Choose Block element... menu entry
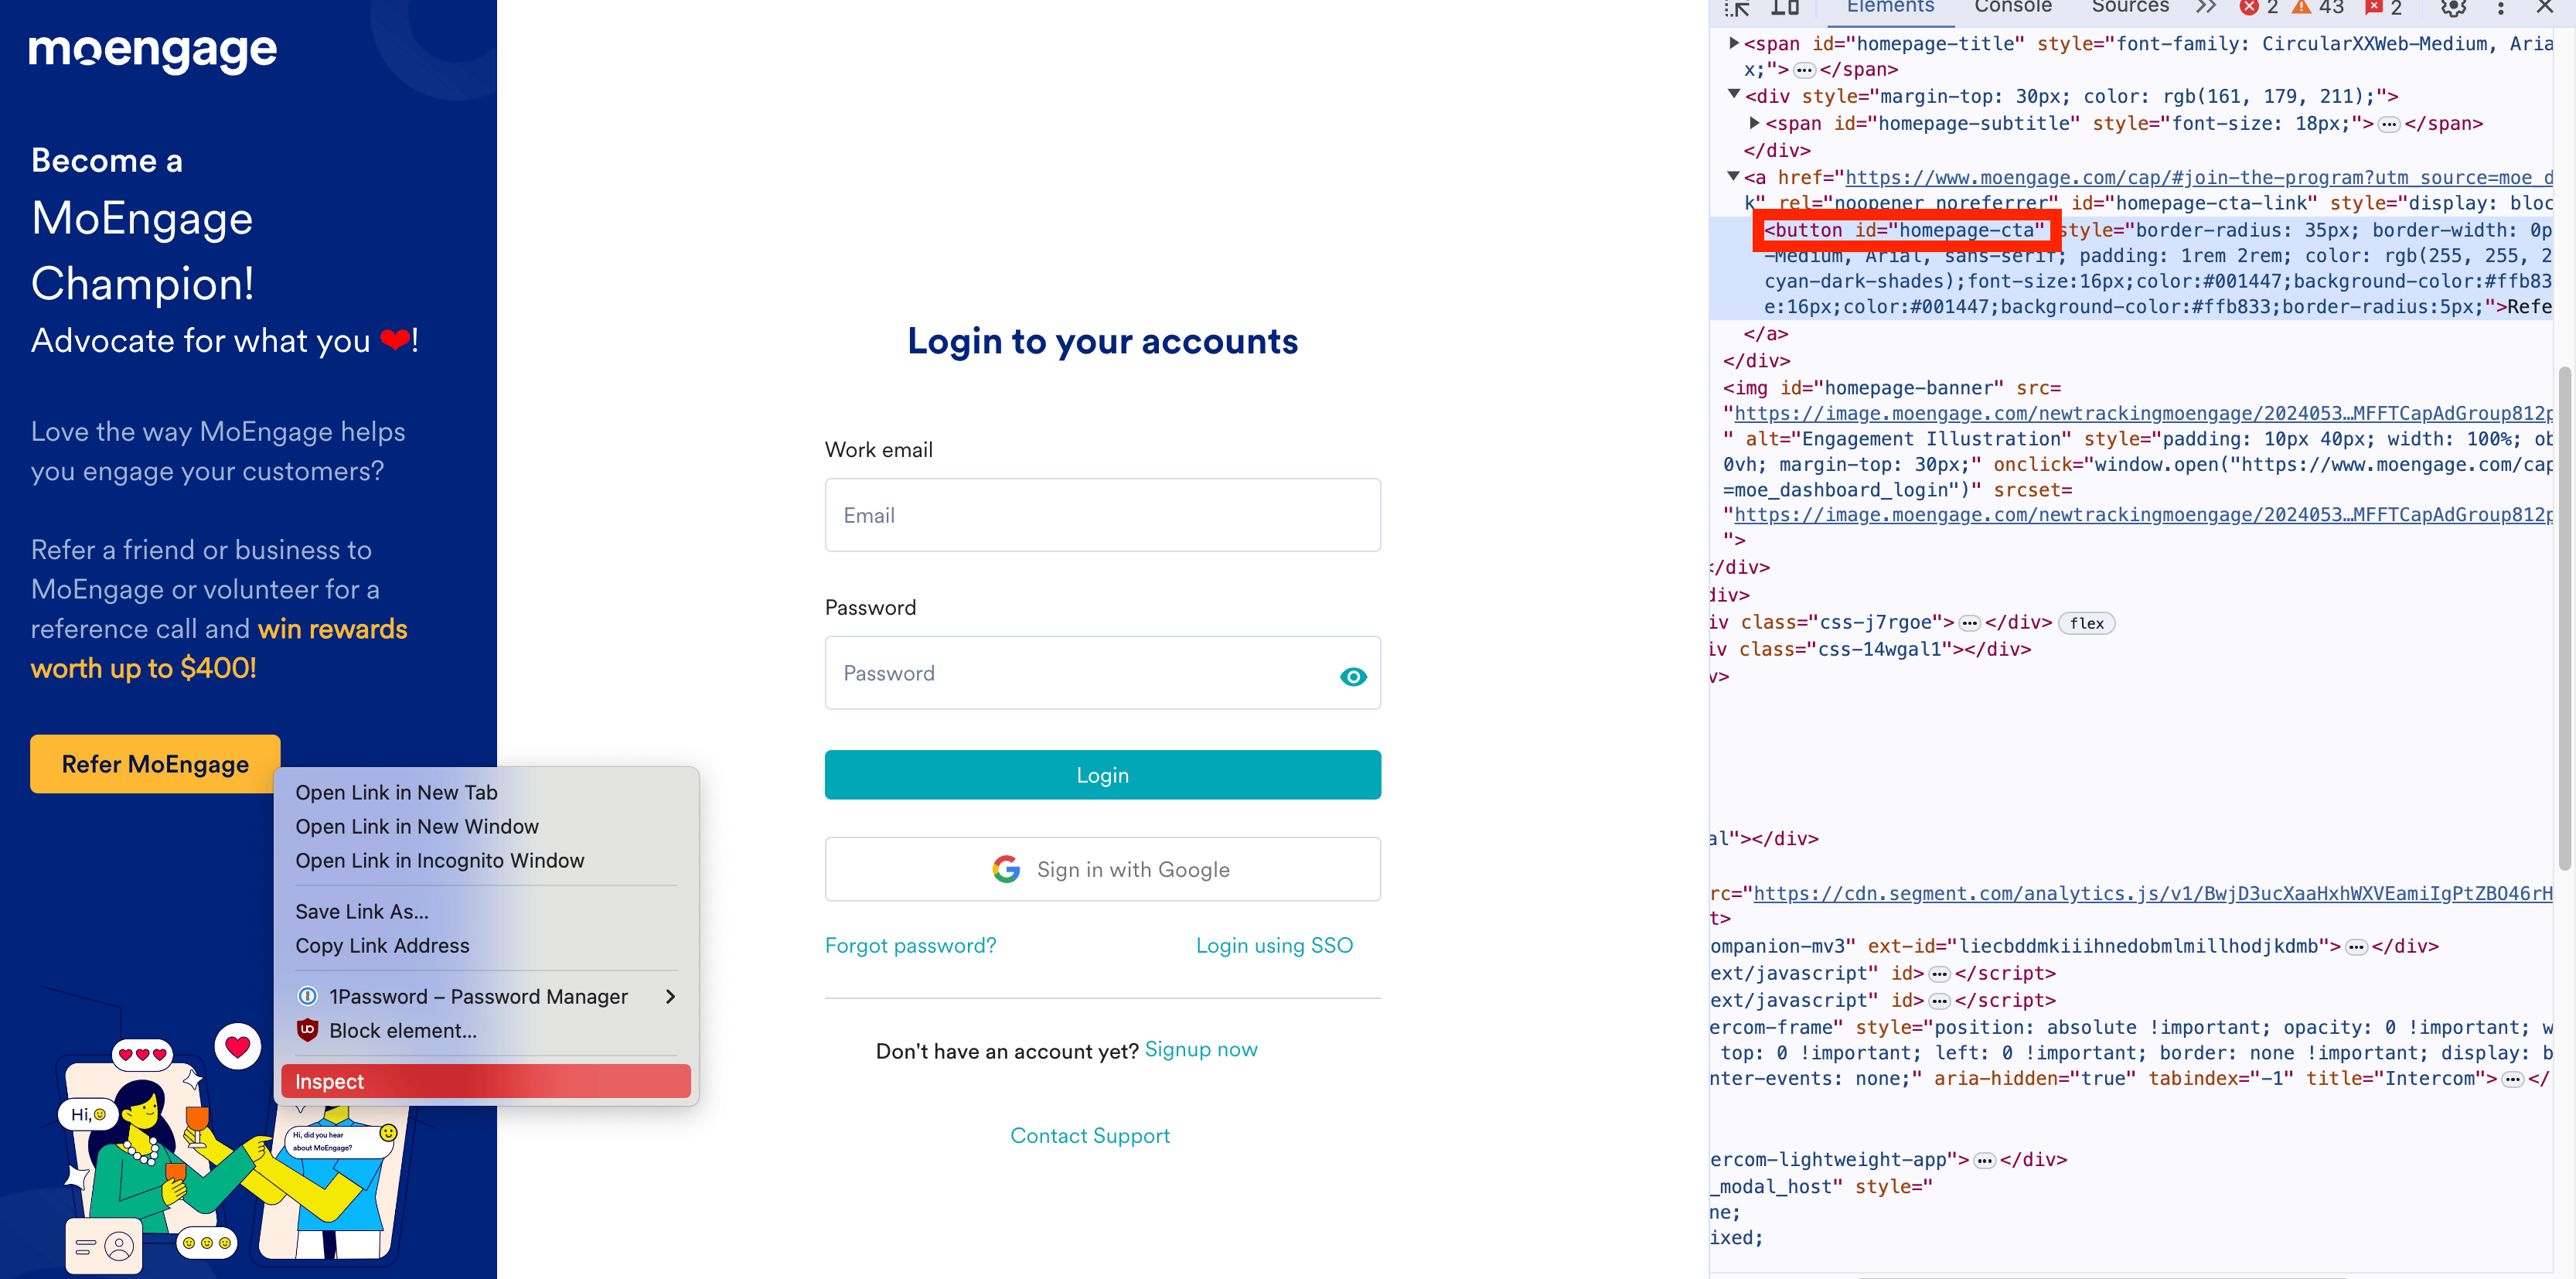The height and width of the screenshot is (1279, 2576). pyautogui.click(x=486, y=1030)
